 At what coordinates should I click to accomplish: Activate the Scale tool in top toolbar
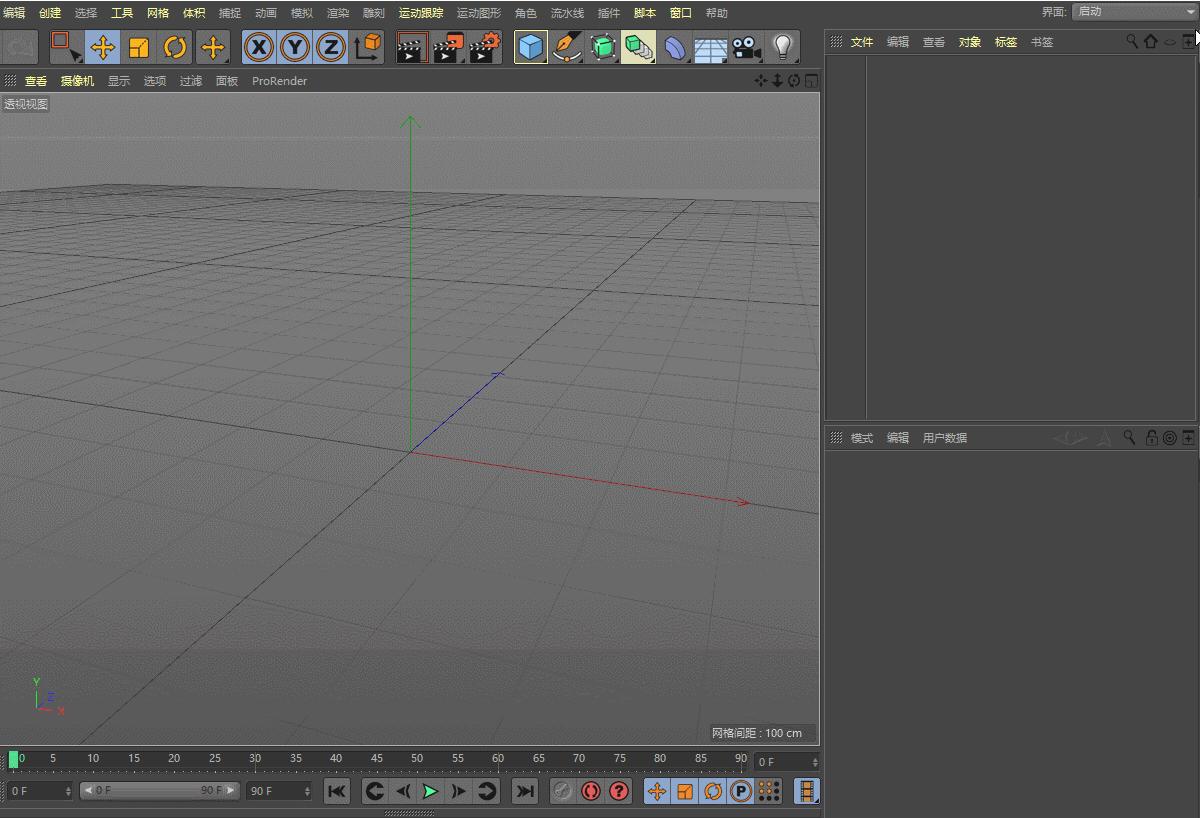pyautogui.click(x=139, y=47)
